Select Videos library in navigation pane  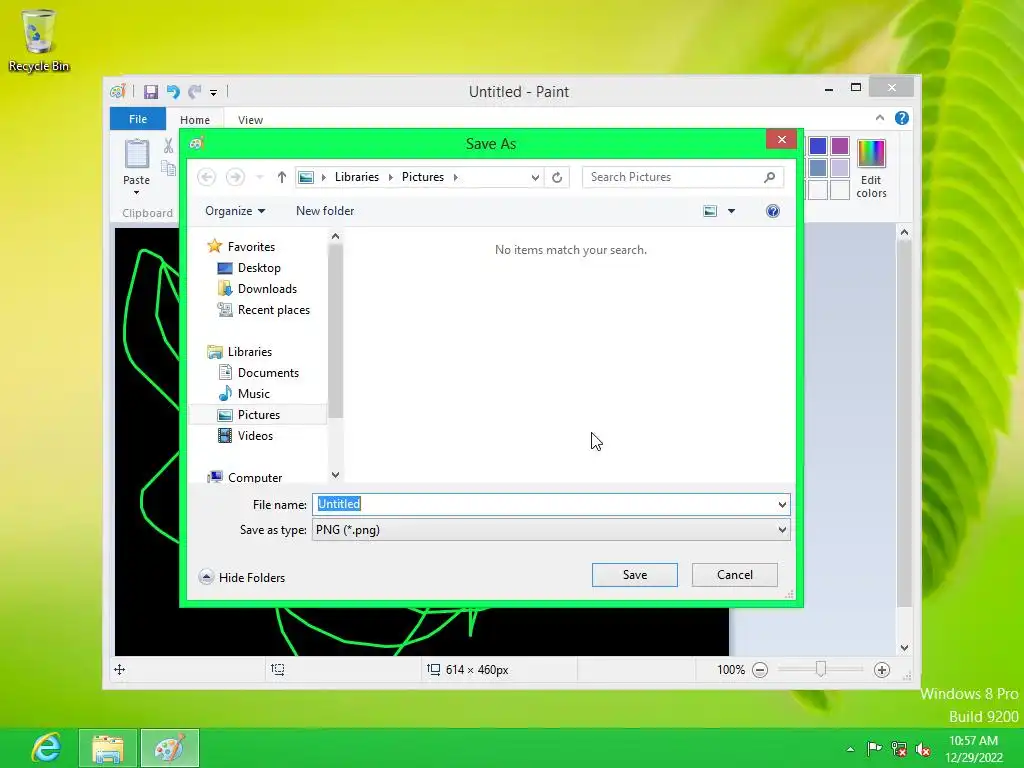point(255,436)
